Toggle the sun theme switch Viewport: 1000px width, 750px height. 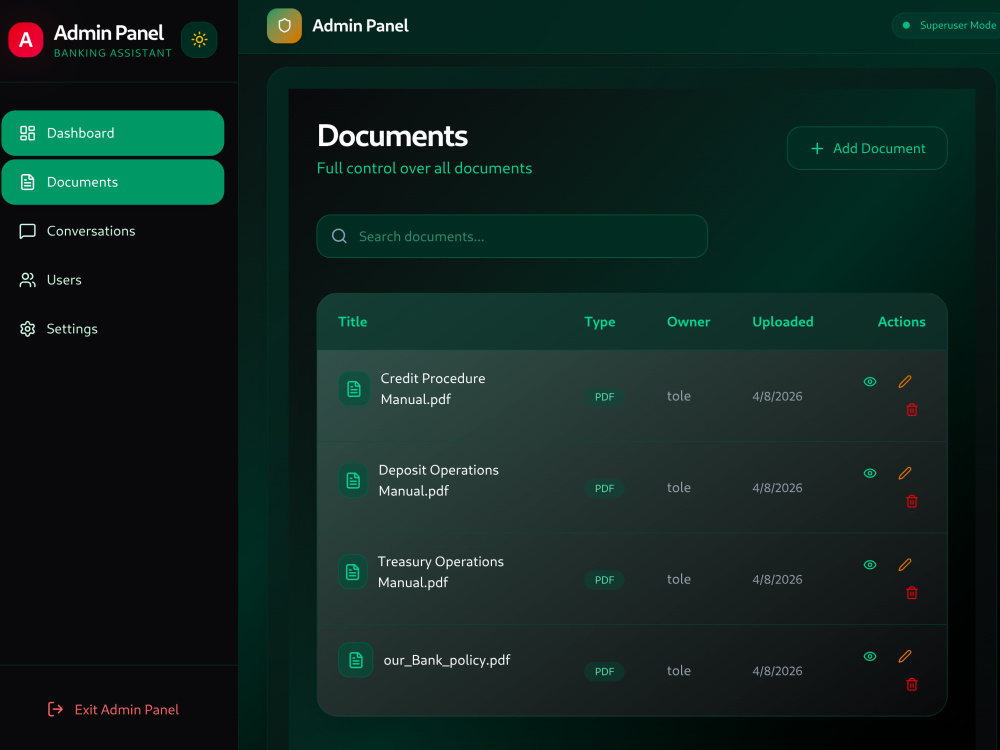click(199, 40)
